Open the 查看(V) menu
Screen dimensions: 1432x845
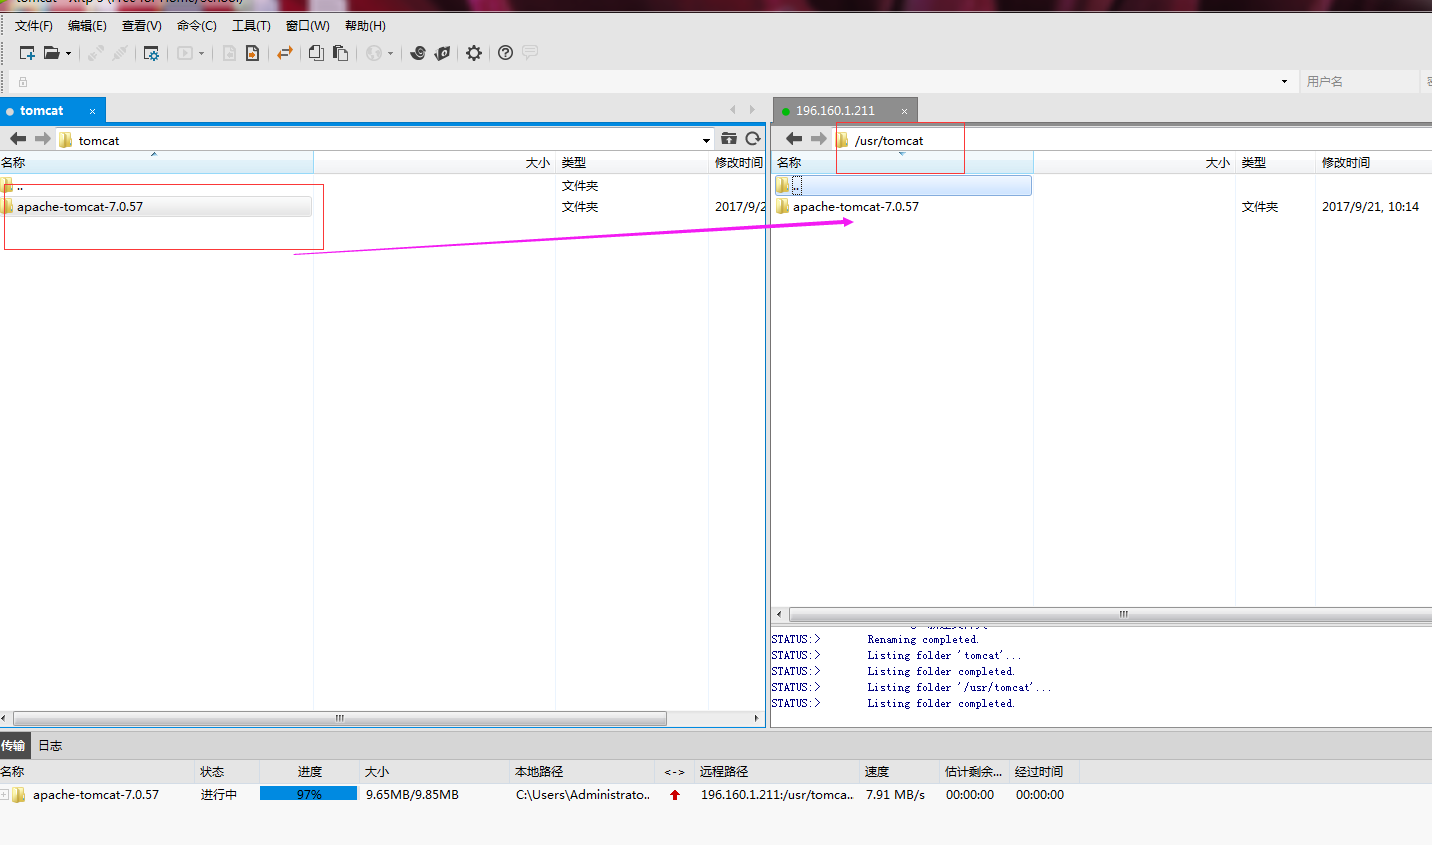141,26
